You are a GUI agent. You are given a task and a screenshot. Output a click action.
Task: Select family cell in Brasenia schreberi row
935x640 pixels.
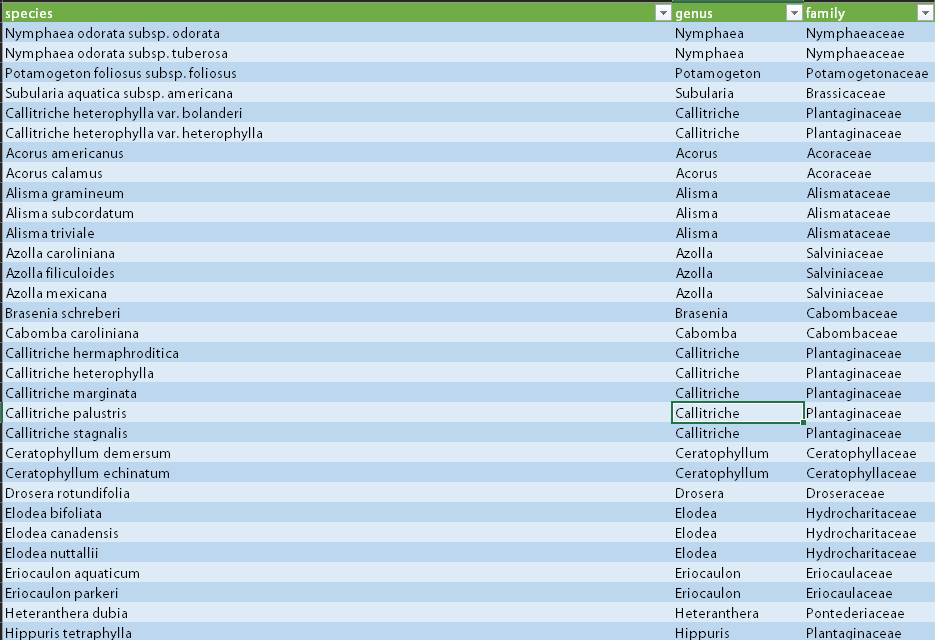[x=869, y=313]
